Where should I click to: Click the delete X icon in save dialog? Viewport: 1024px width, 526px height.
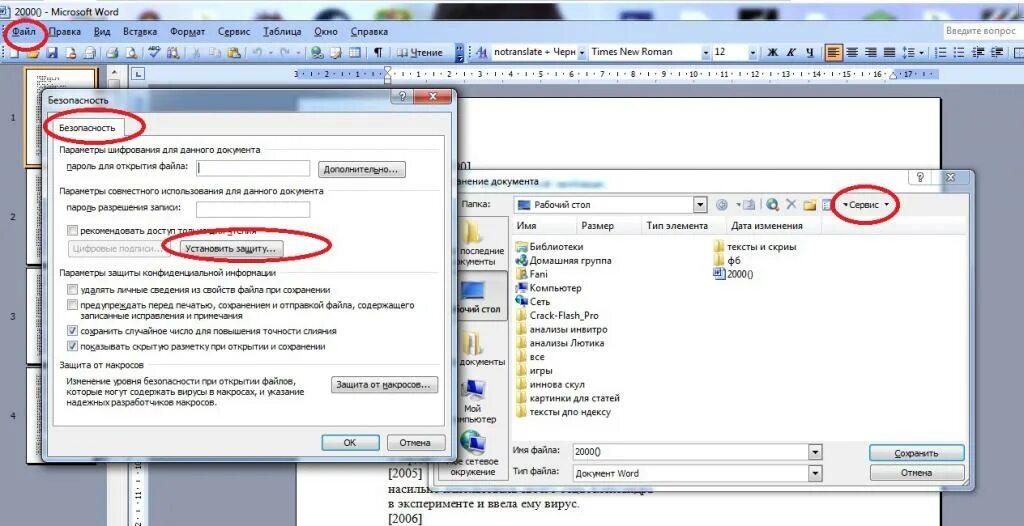791,205
